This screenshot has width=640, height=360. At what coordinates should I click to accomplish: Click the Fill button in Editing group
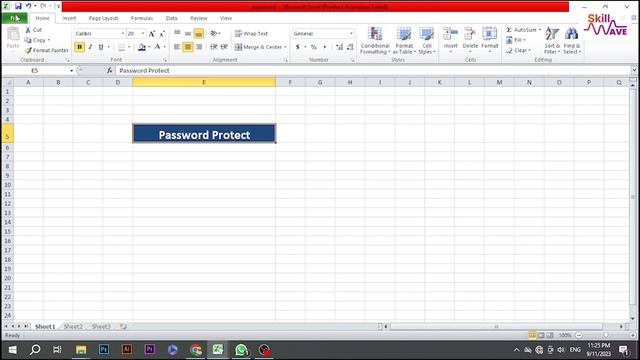516,40
